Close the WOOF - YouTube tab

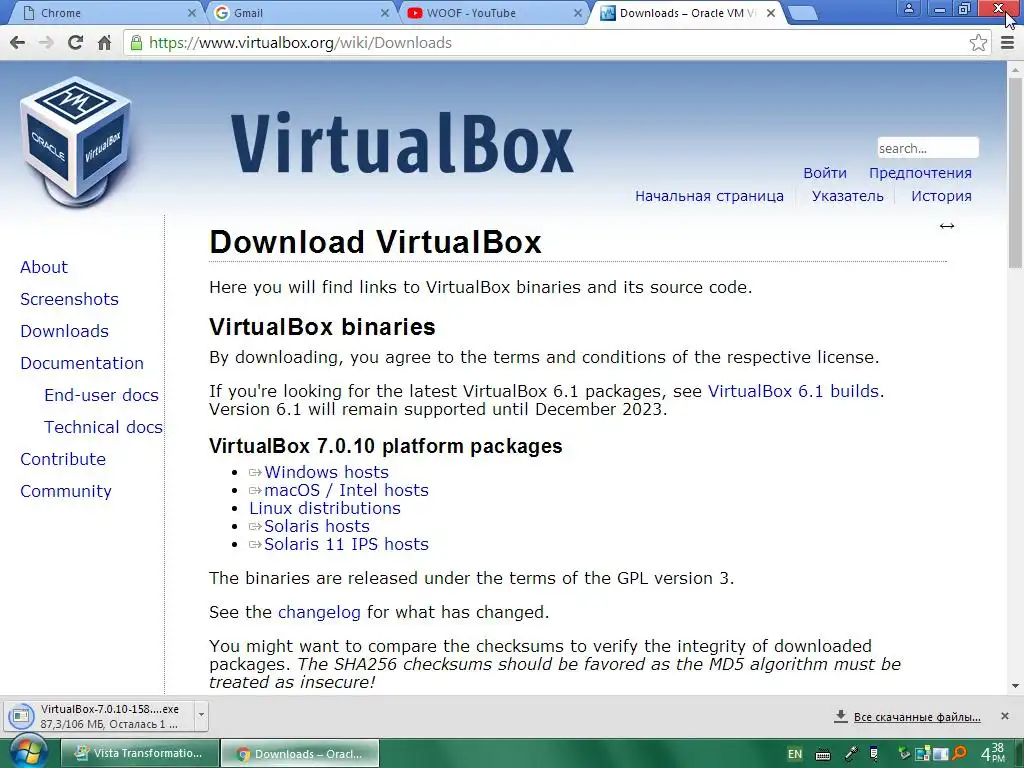[x=578, y=13]
